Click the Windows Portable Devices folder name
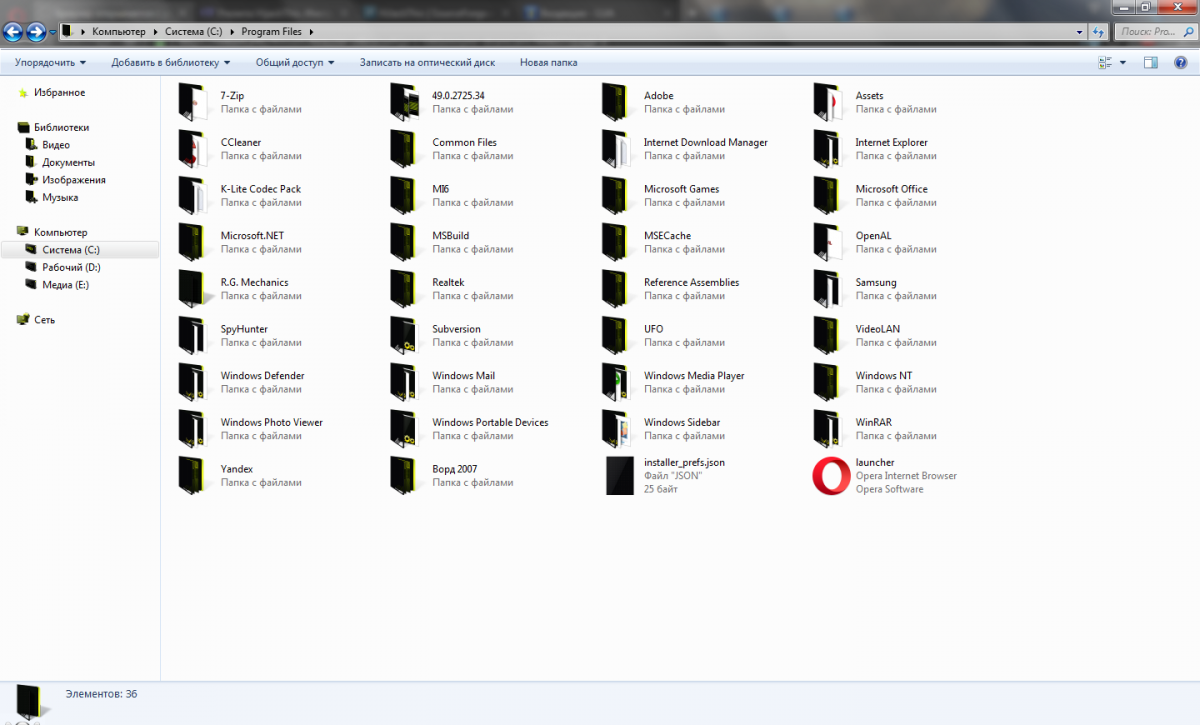The height and width of the screenshot is (725, 1200). [x=490, y=422]
